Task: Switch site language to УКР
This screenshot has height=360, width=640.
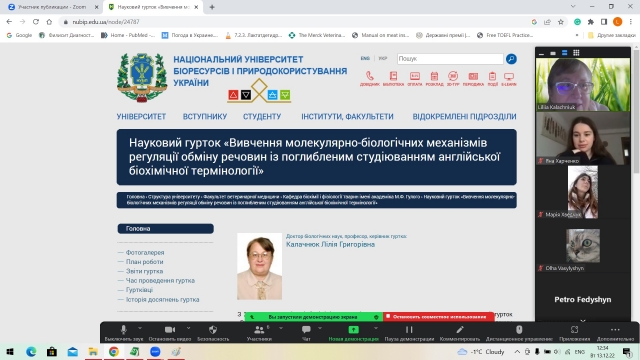Action: [x=382, y=58]
